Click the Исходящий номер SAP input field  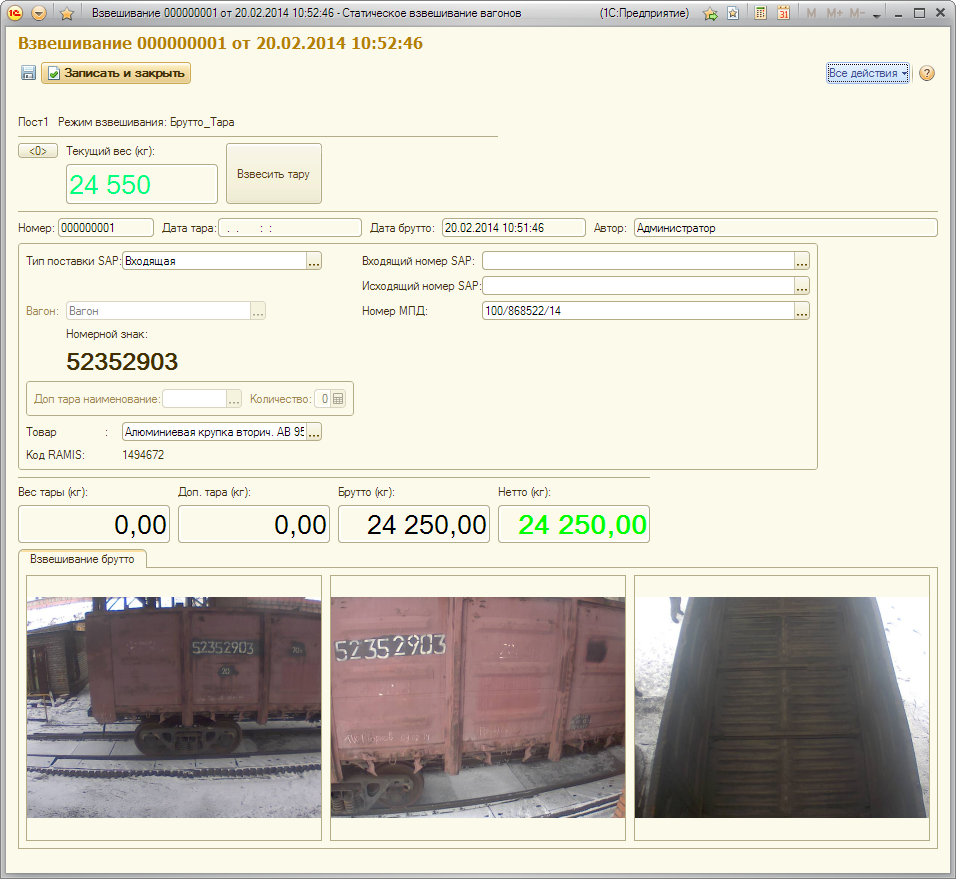coord(638,286)
